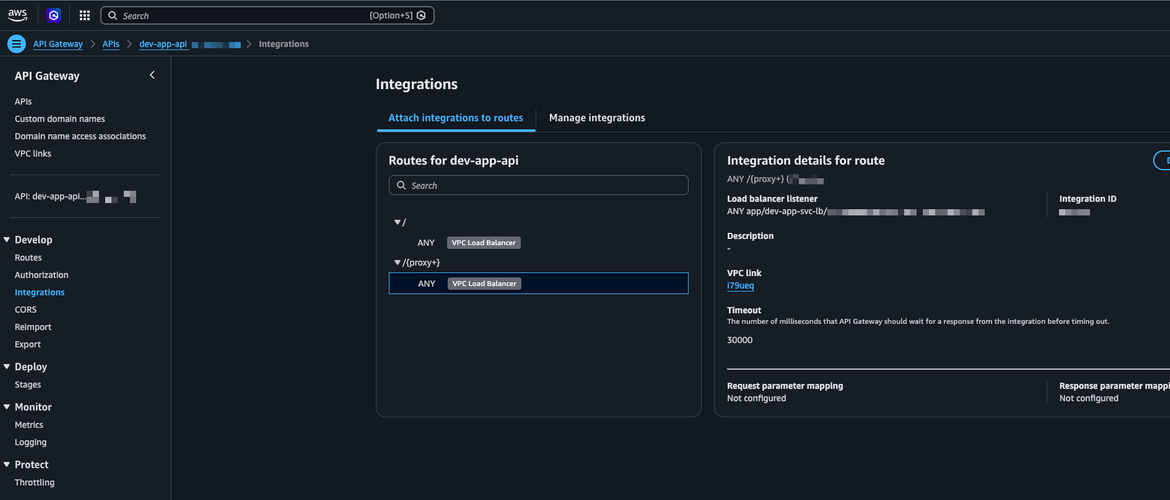This screenshot has height=500, width=1170.
Task: Open Throttling under Protect
Action: tap(34, 482)
